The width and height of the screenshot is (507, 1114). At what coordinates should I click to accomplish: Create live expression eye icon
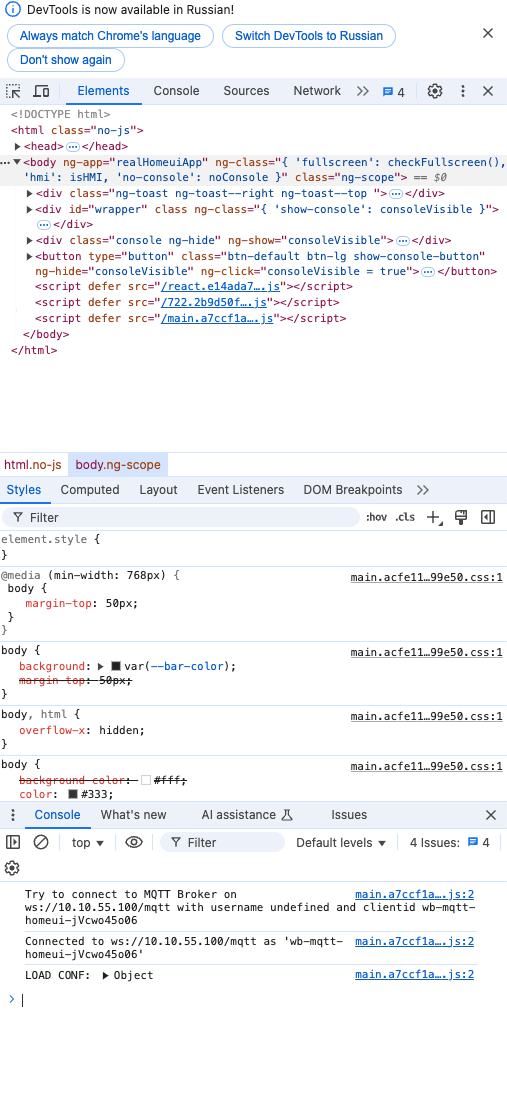click(x=133, y=843)
